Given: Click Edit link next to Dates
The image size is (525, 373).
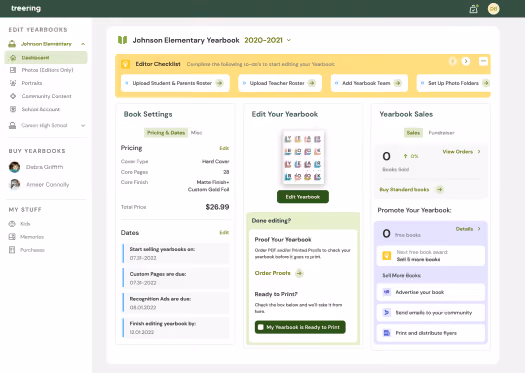Looking at the screenshot, I should (x=224, y=232).
